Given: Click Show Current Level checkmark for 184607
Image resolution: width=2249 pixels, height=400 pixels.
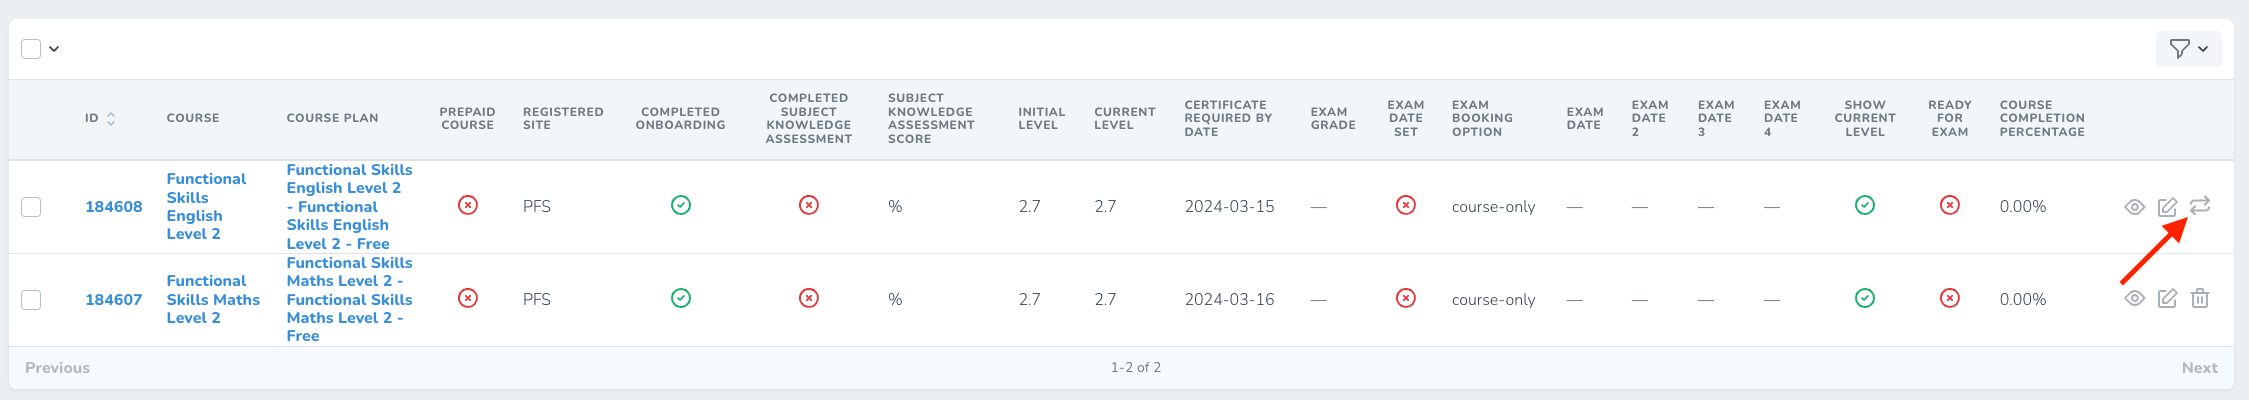Looking at the screenshot, I should coord(1864,298).
